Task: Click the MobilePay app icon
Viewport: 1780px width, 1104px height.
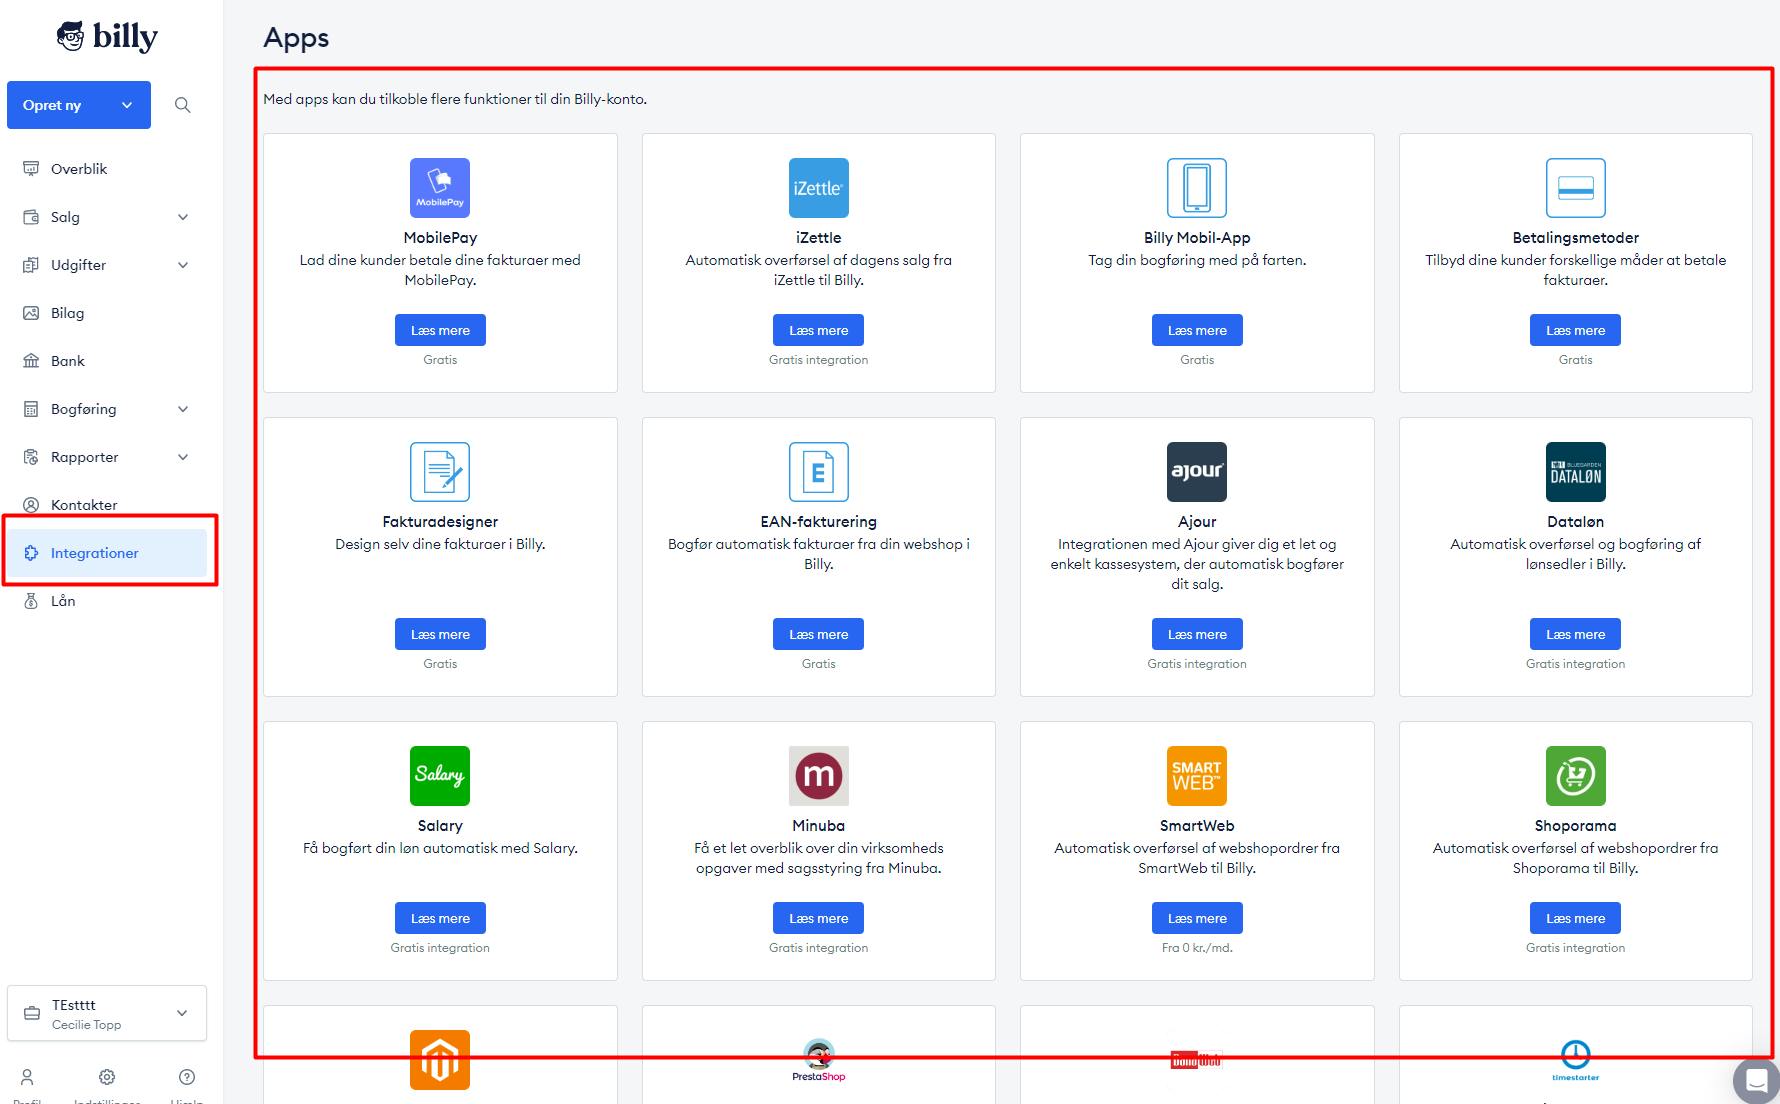Action: pos(440,188)
